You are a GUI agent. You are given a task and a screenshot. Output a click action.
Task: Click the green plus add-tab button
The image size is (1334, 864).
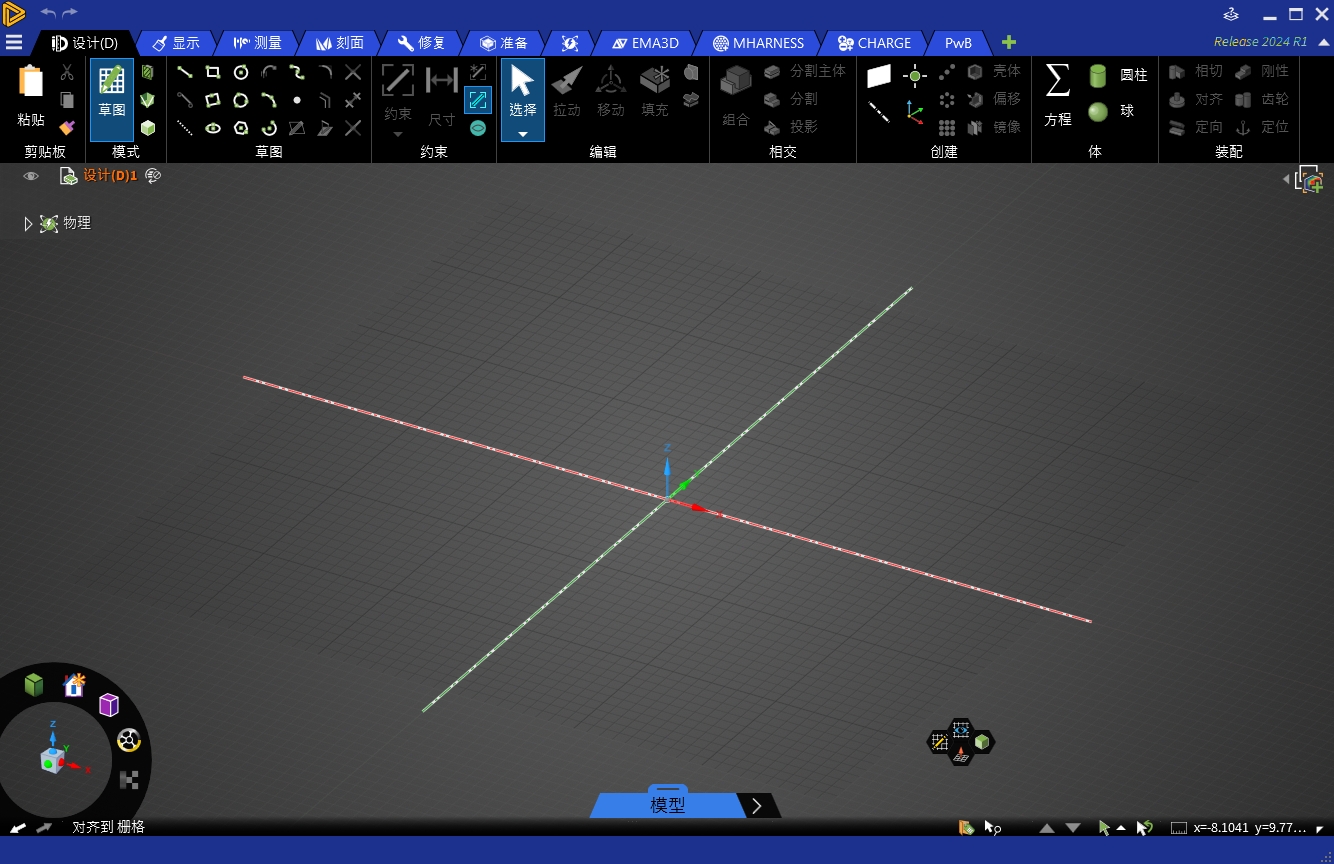point(1009,42)
